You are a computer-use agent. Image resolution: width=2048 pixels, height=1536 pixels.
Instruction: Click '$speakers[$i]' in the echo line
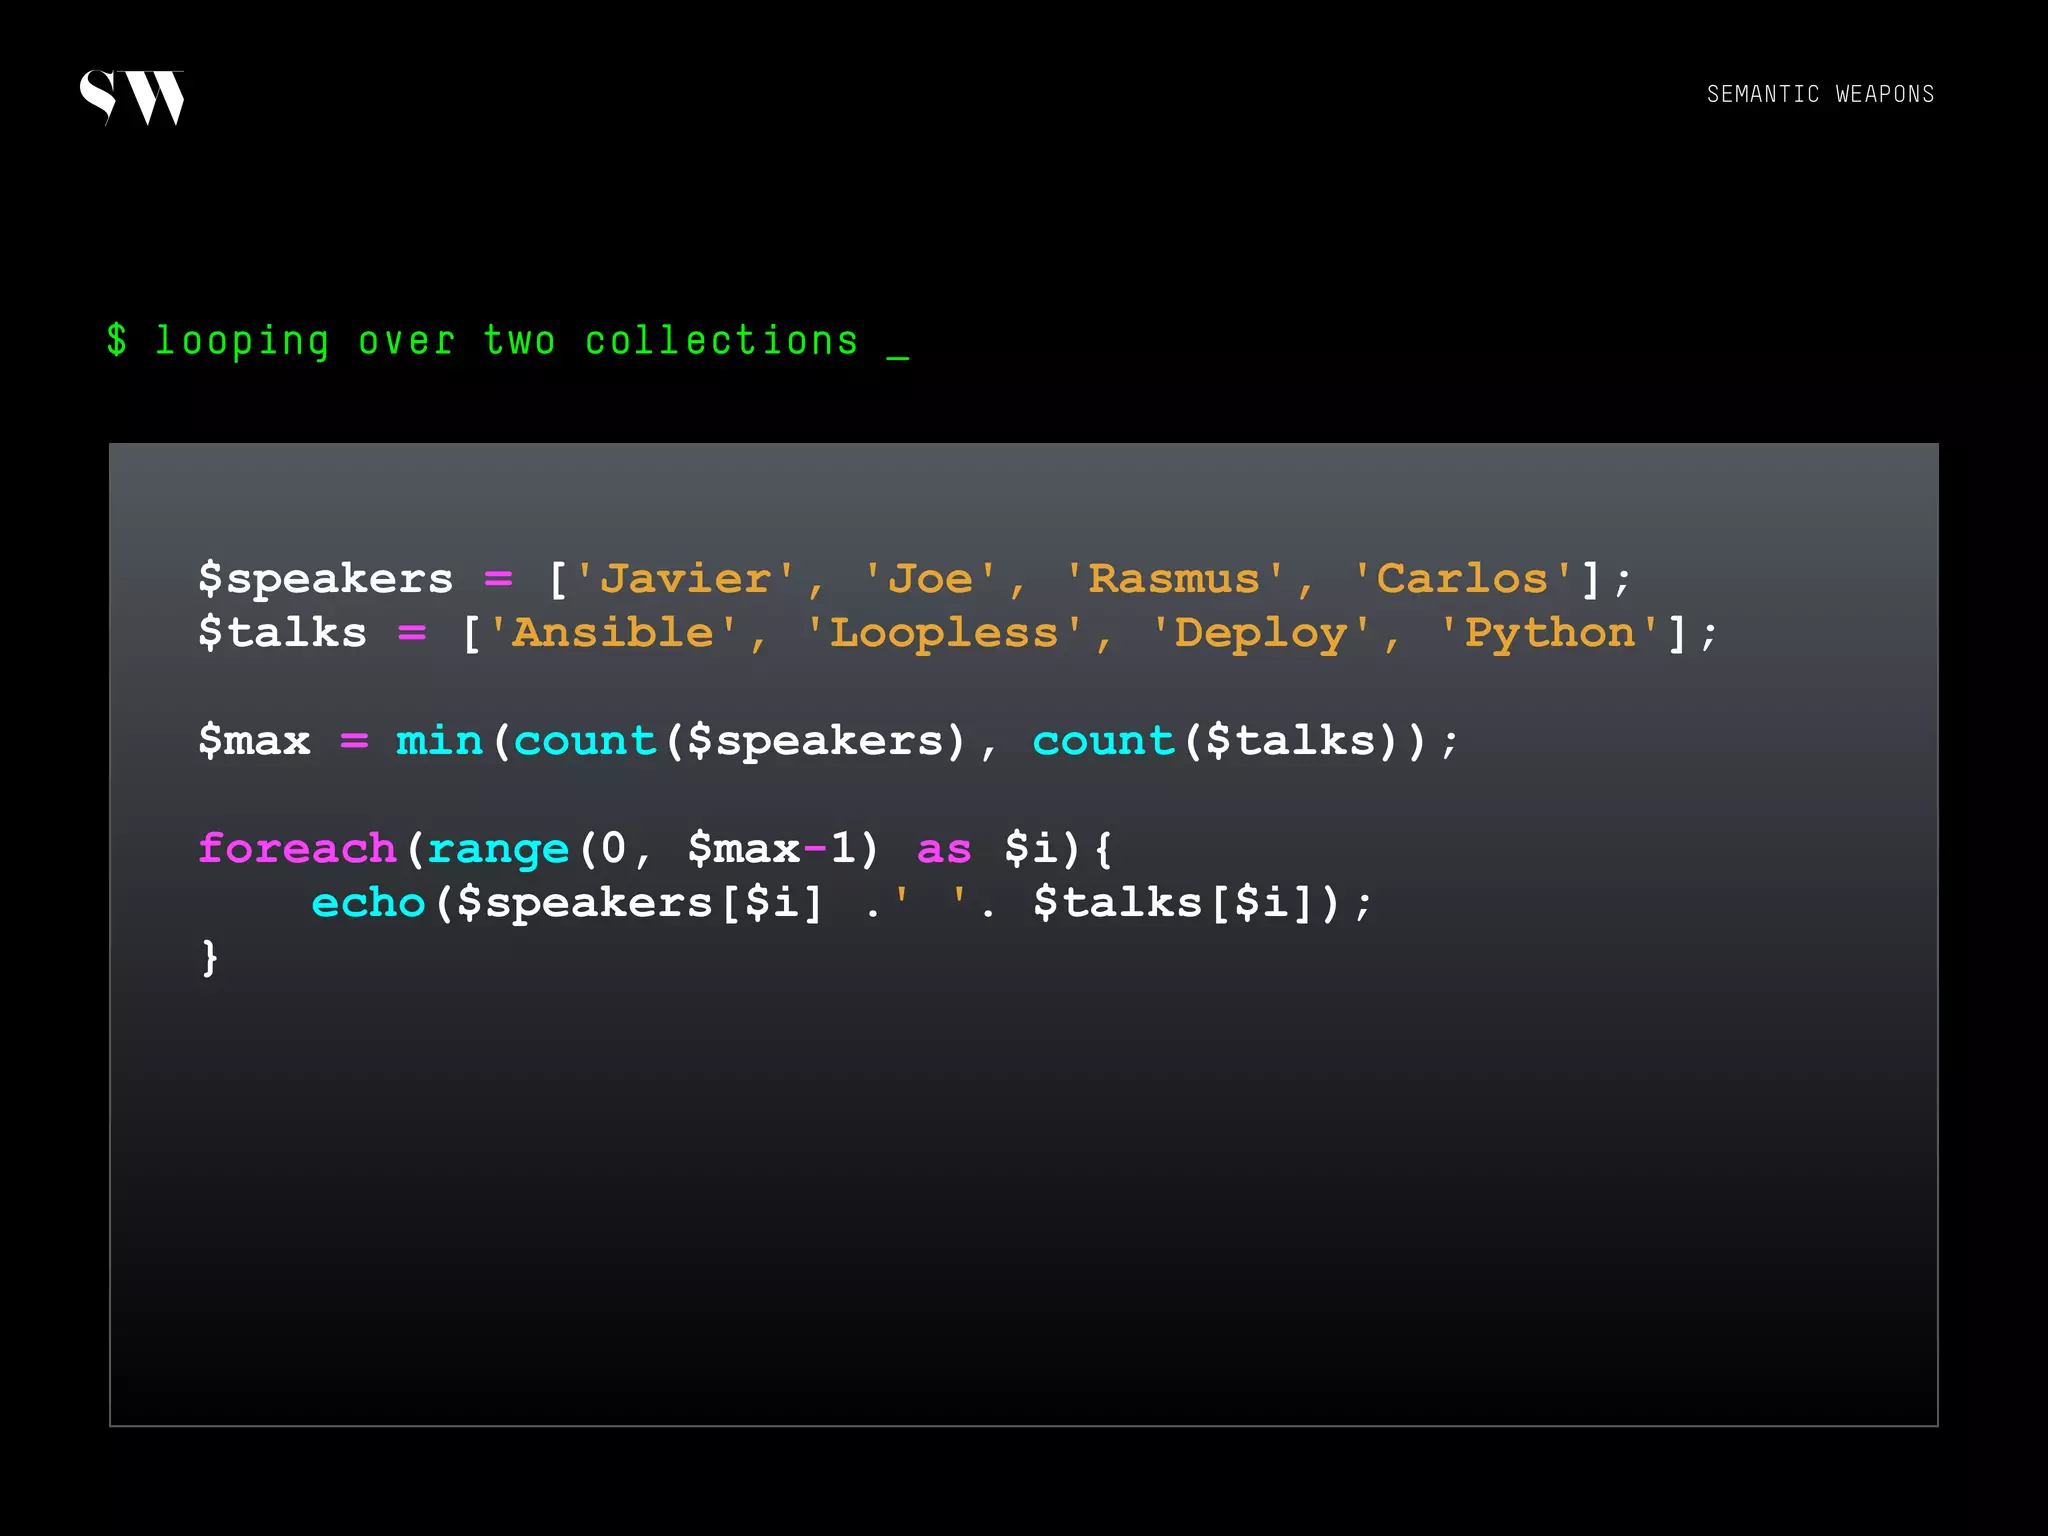click(640, 903)
